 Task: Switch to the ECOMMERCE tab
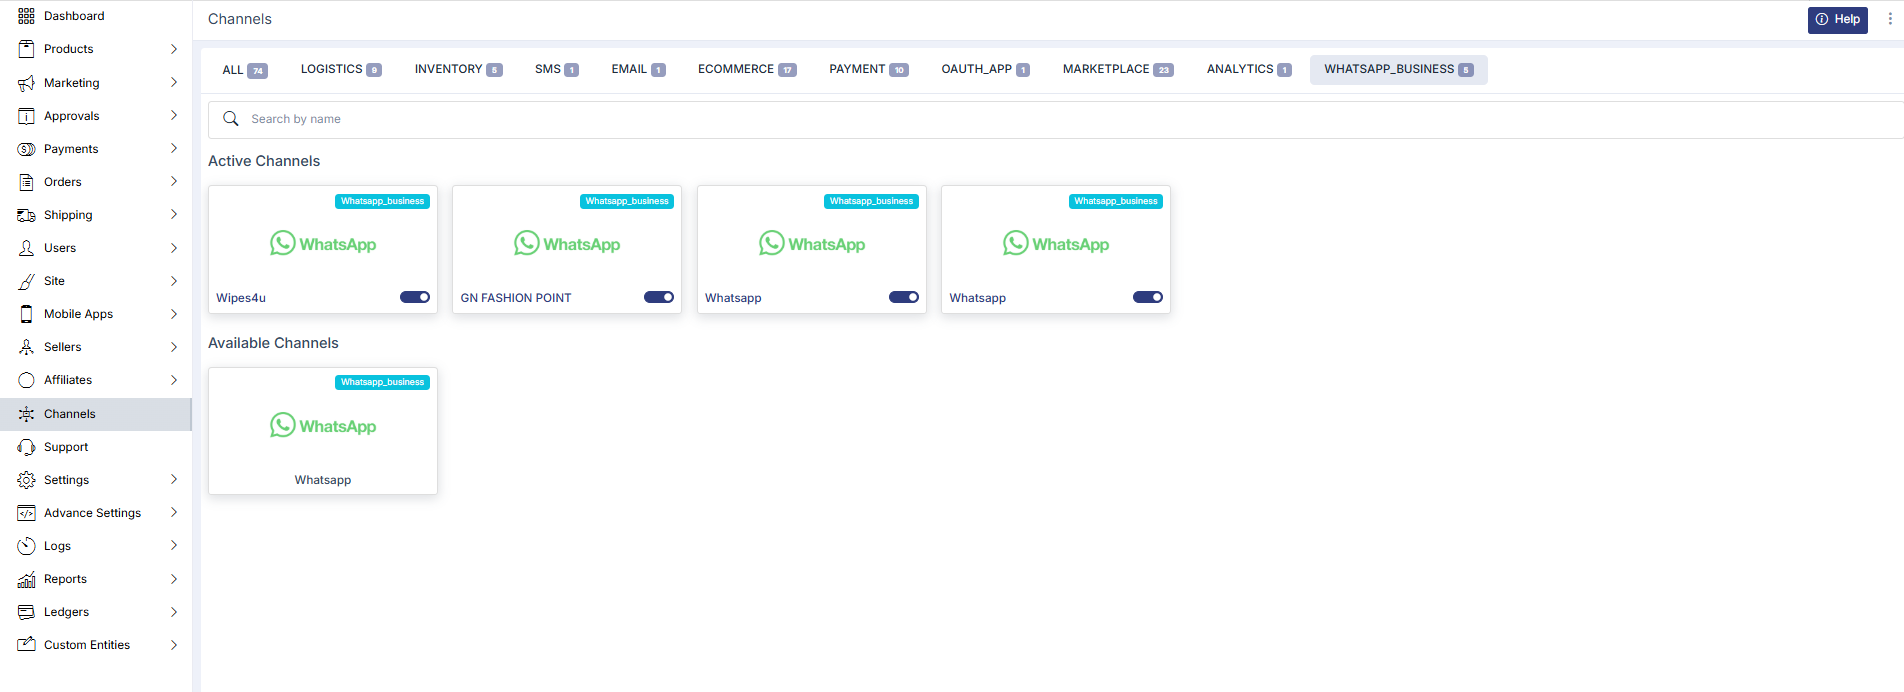(747, 70)
